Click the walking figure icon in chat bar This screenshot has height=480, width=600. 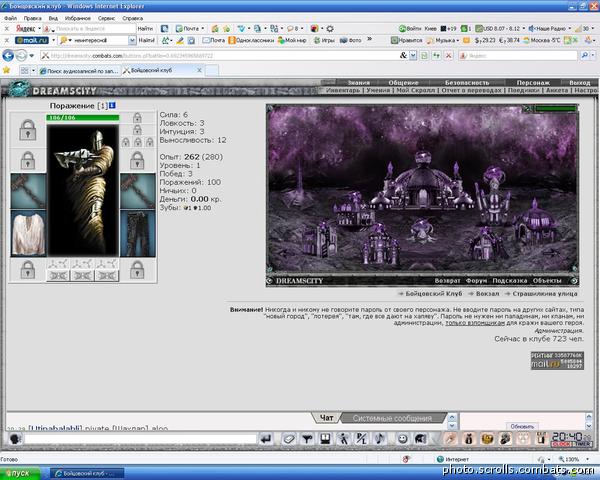[343, 439]
